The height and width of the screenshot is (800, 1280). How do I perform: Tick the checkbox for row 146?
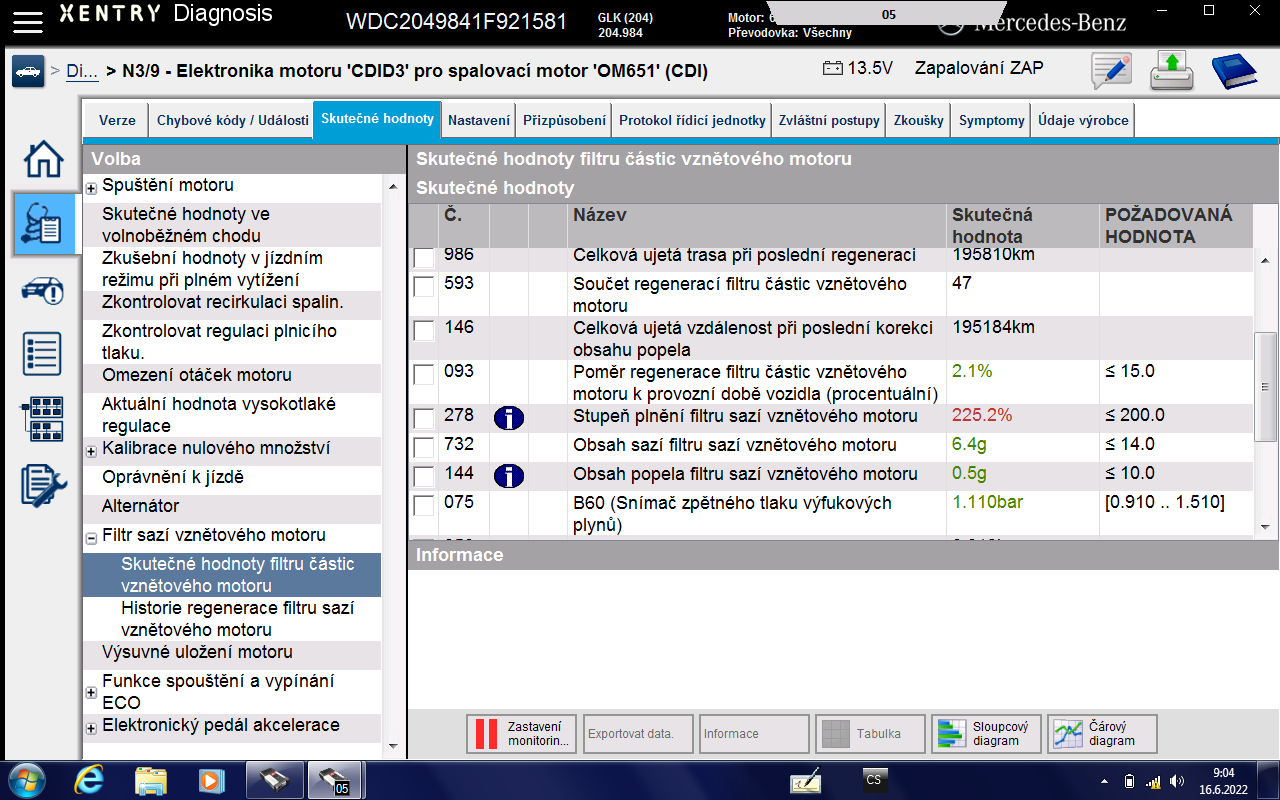coord(424,330)
